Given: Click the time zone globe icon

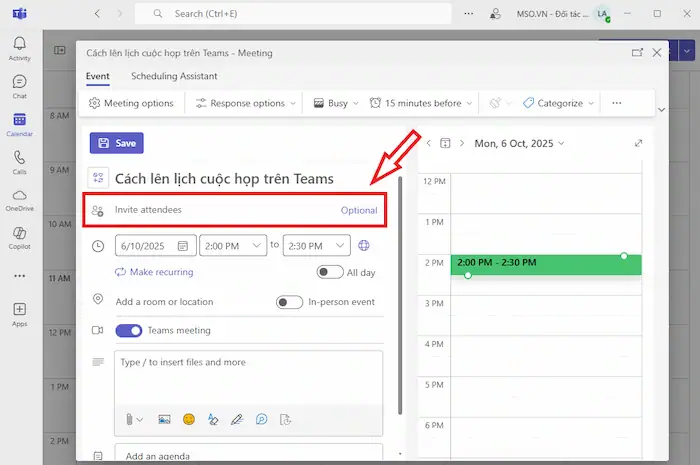Looking at the screenshot, I should [364, 245].
